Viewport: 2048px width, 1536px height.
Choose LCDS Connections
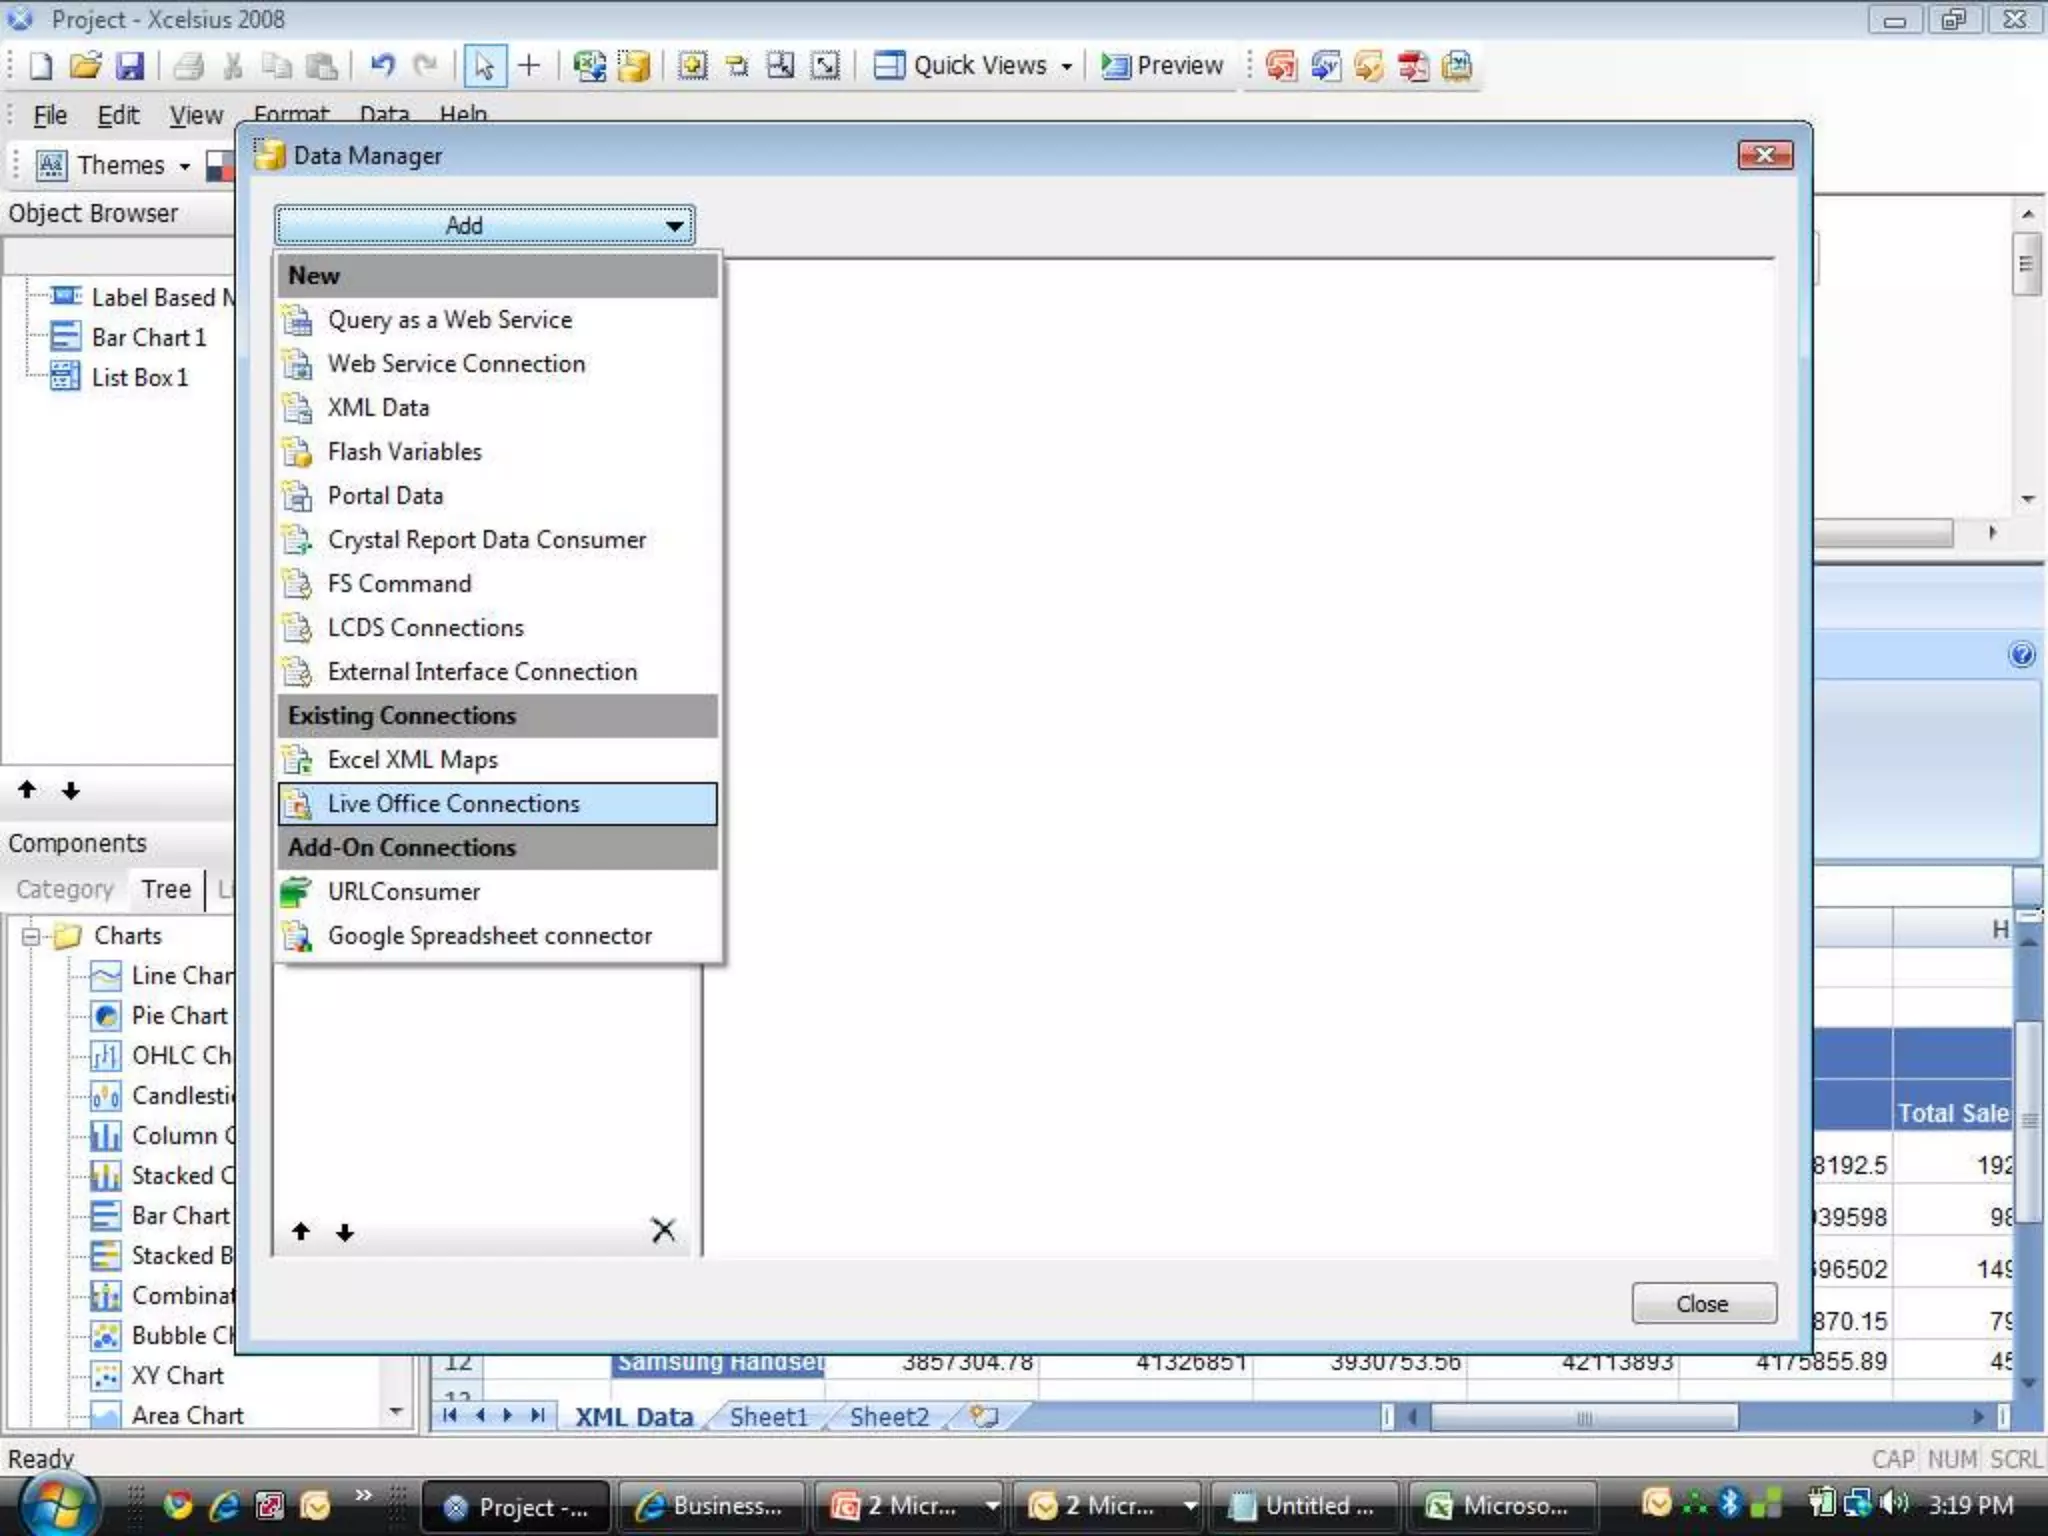tap(498, 628)
